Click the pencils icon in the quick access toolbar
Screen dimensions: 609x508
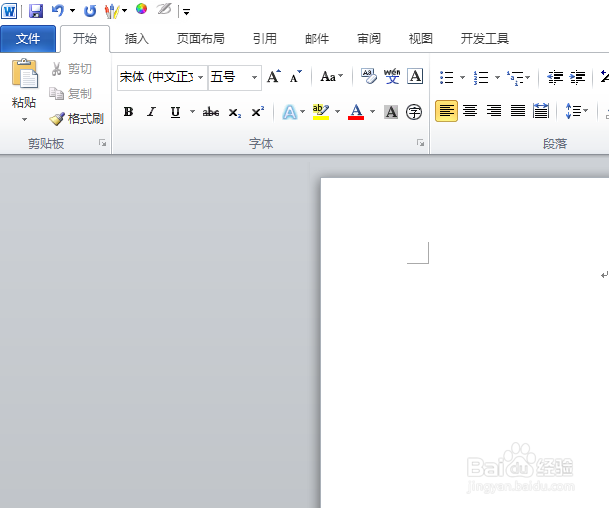click(x=111, y=11)
